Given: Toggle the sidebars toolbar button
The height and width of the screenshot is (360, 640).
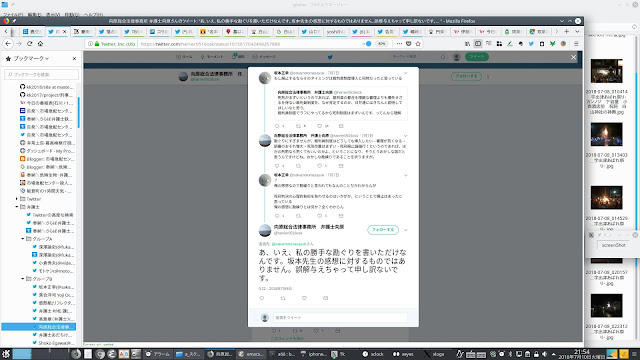Looking at the screenshot, I should [x=478, y=44].
